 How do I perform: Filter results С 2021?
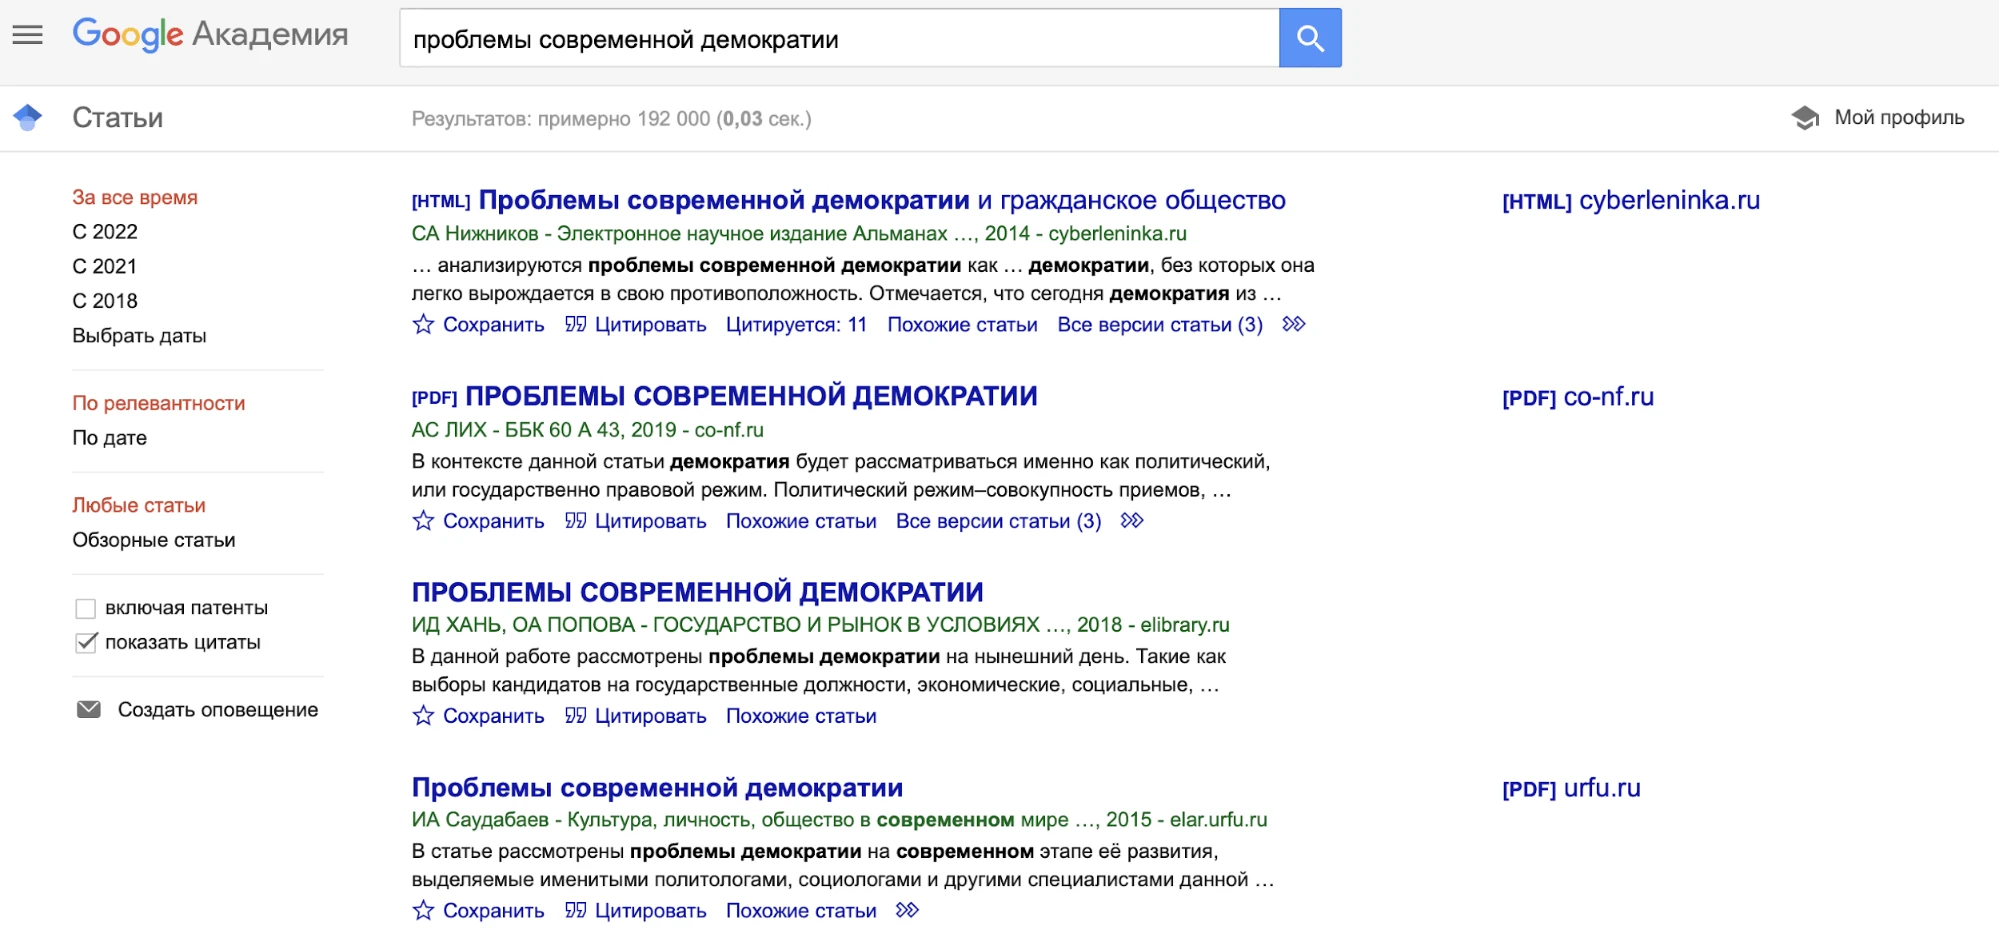pyautogui.click(x=104, y=267)
